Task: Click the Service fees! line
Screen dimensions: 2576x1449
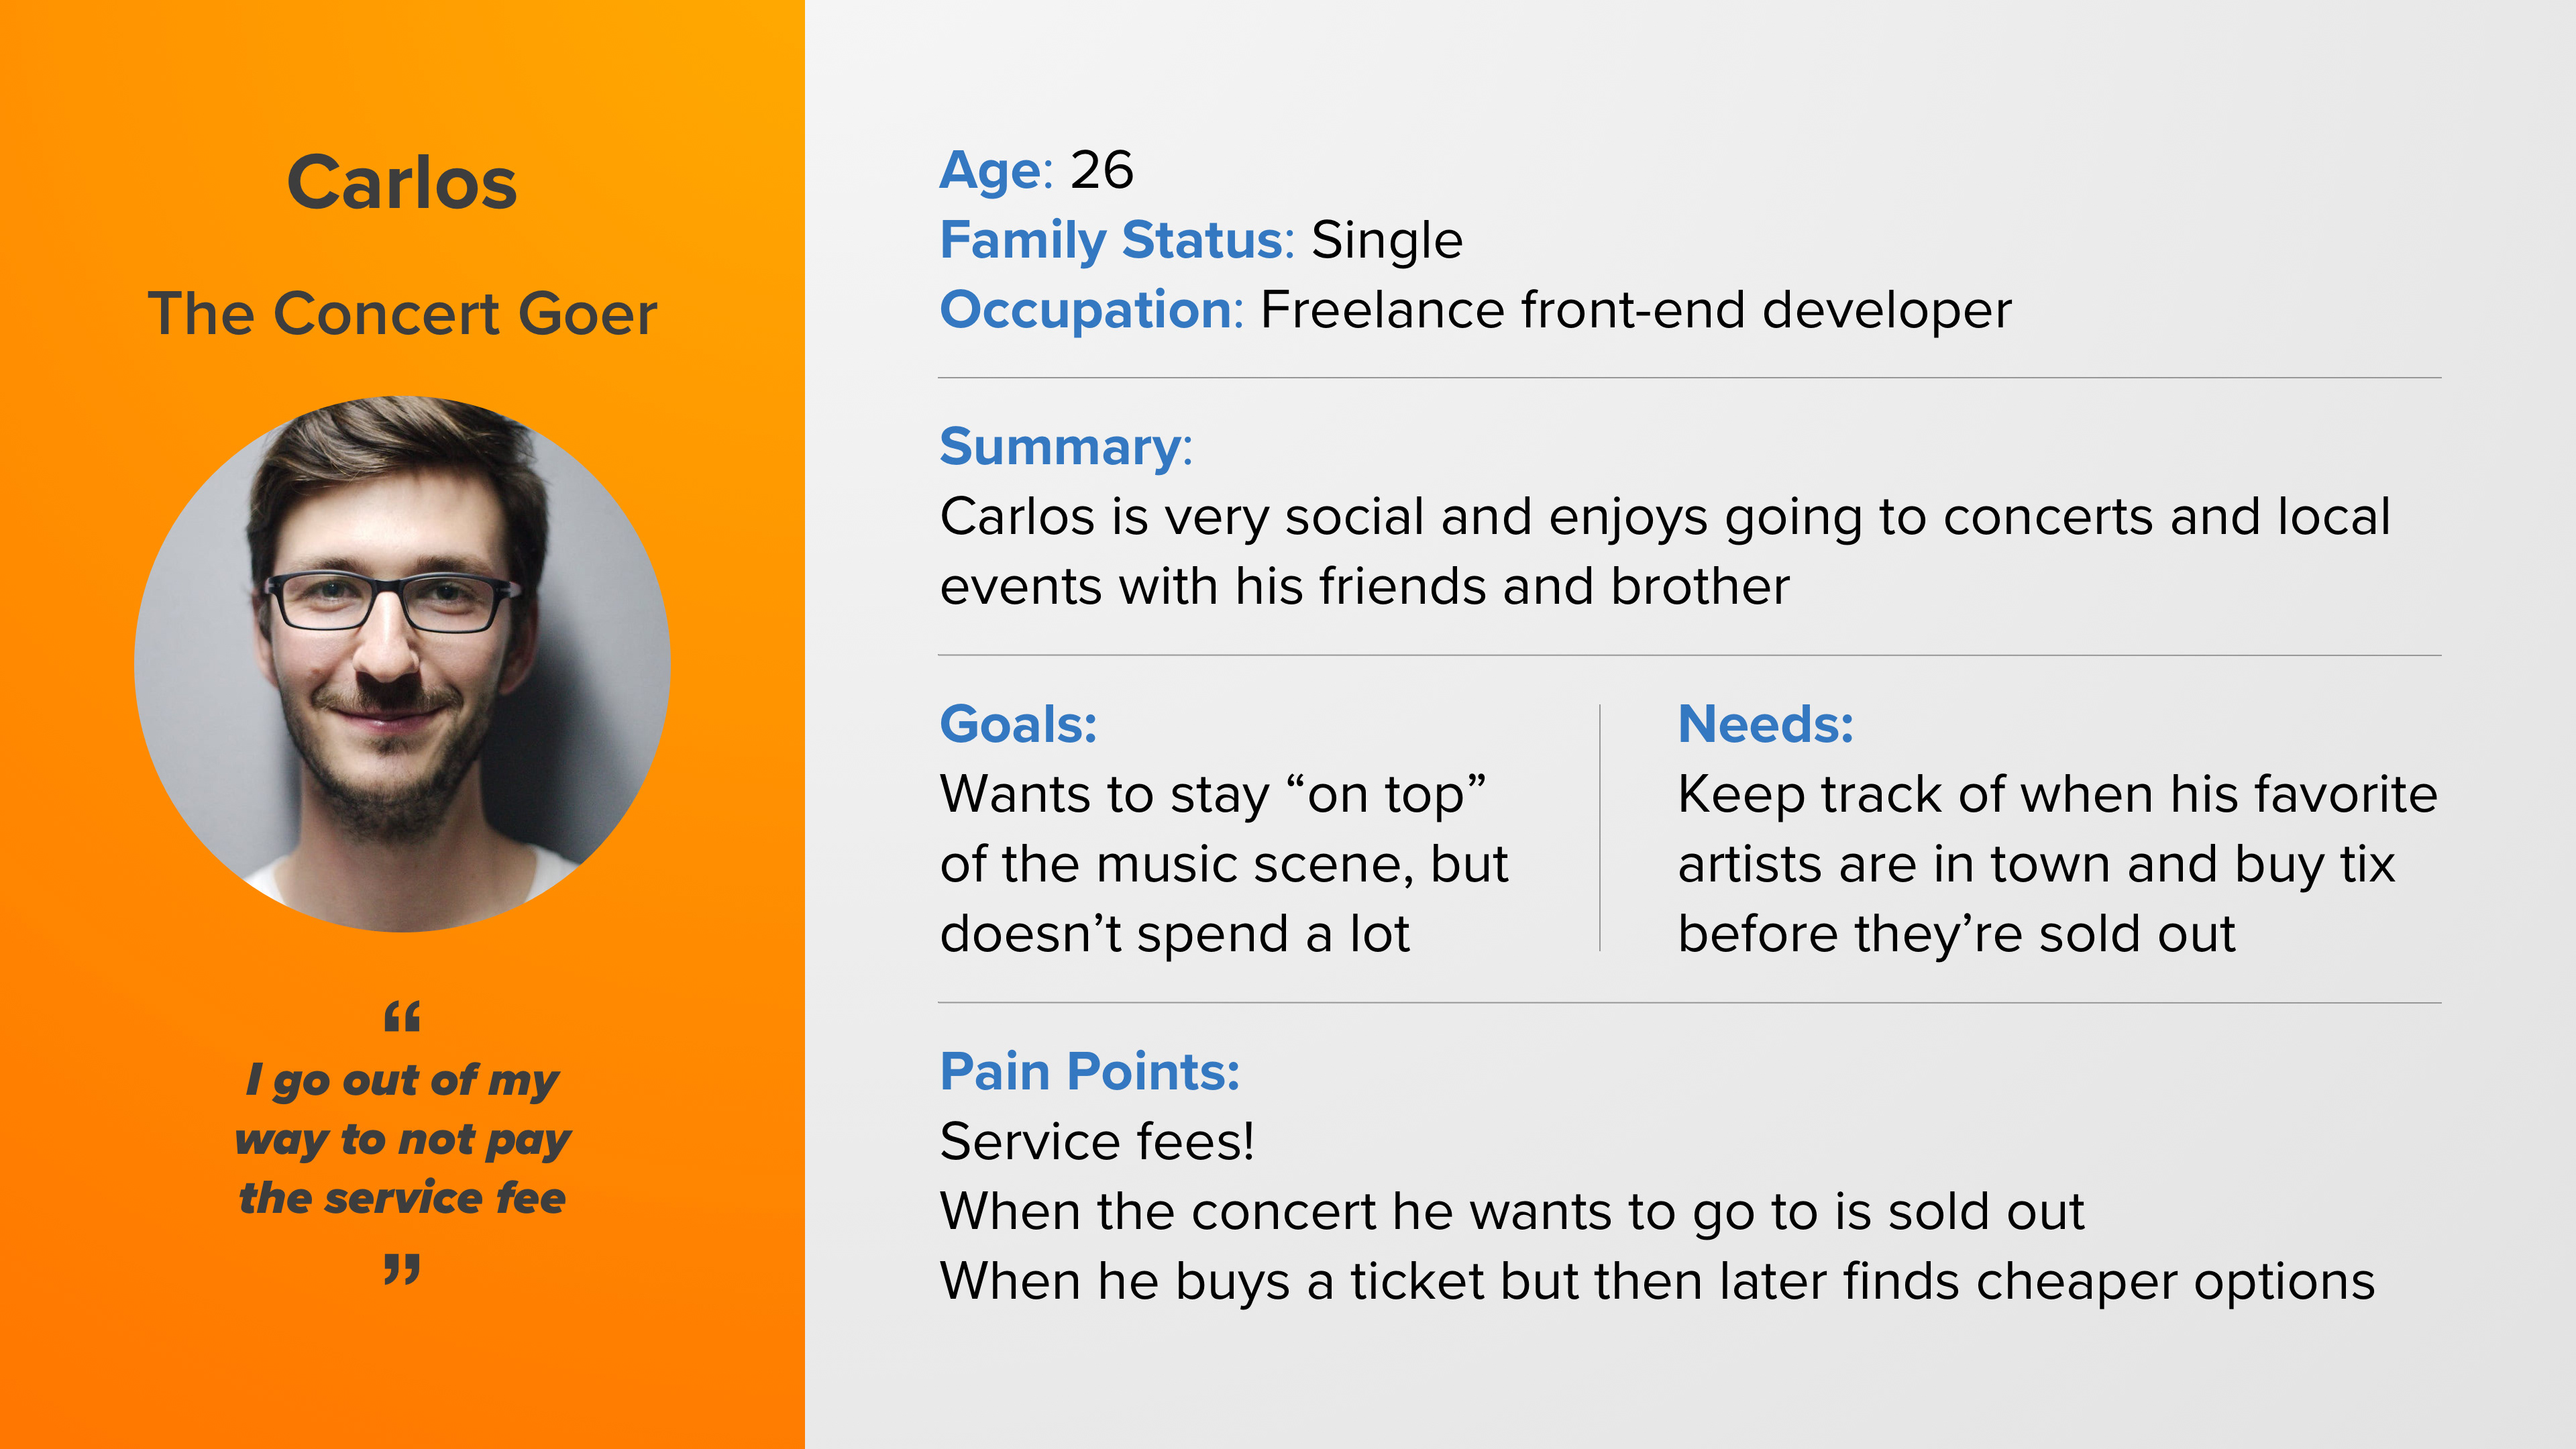Action: tap(1097, 1141)
